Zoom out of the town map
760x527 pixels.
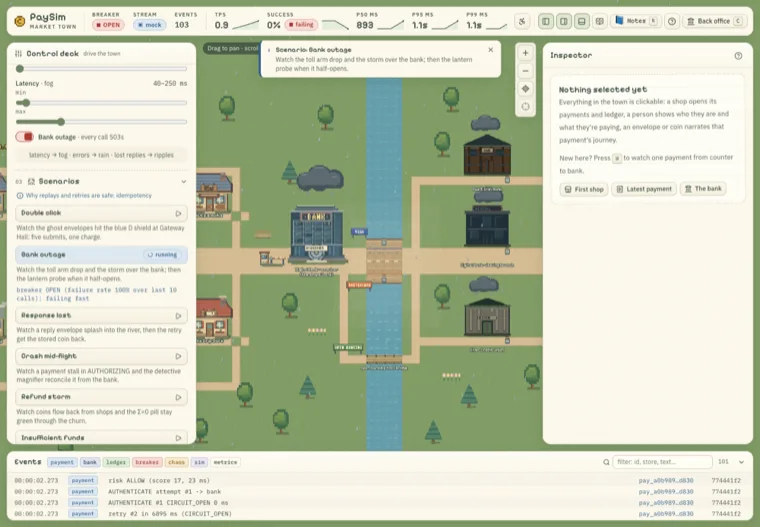[525, 71]
